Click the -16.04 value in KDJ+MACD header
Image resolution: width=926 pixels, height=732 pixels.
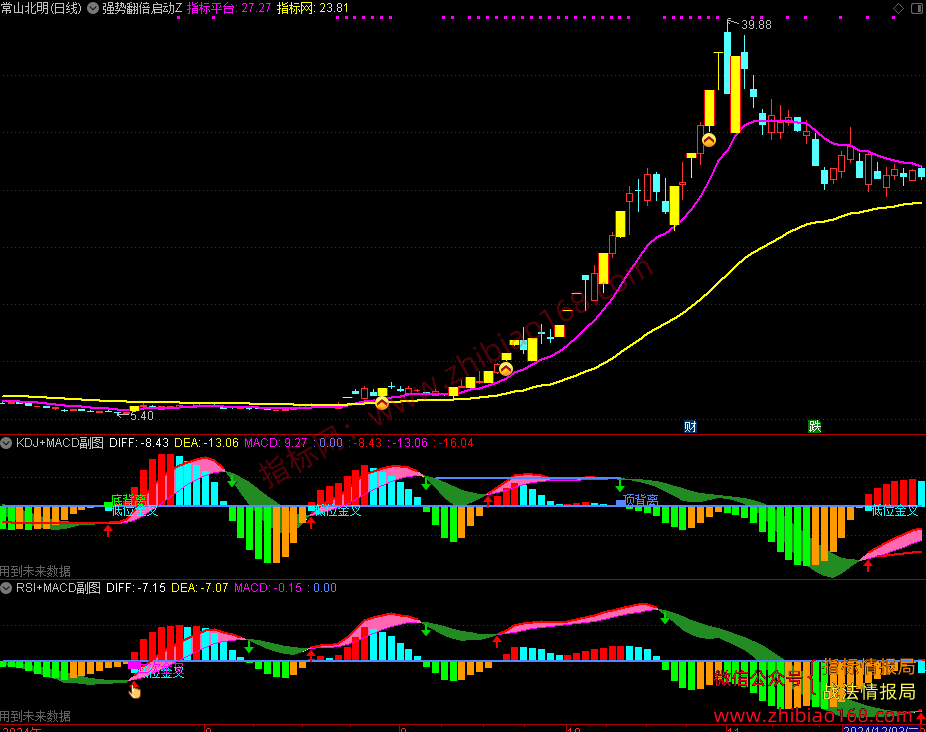[x=457, y=443]
